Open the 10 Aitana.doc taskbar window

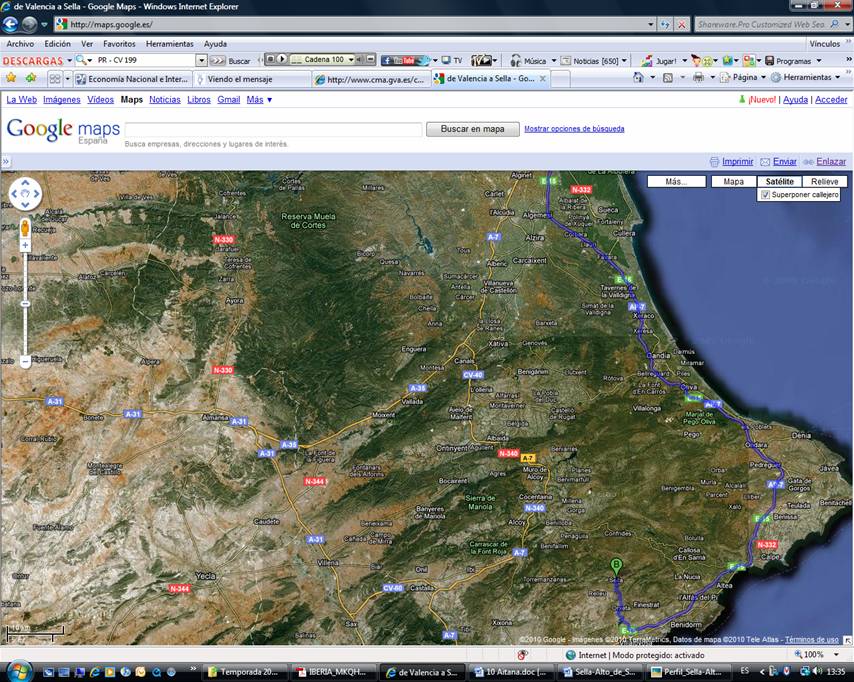click(511, 672)
